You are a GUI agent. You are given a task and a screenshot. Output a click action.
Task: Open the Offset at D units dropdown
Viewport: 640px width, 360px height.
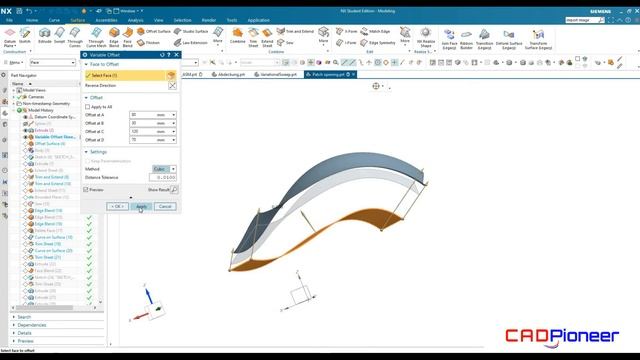tap(173, 140)
